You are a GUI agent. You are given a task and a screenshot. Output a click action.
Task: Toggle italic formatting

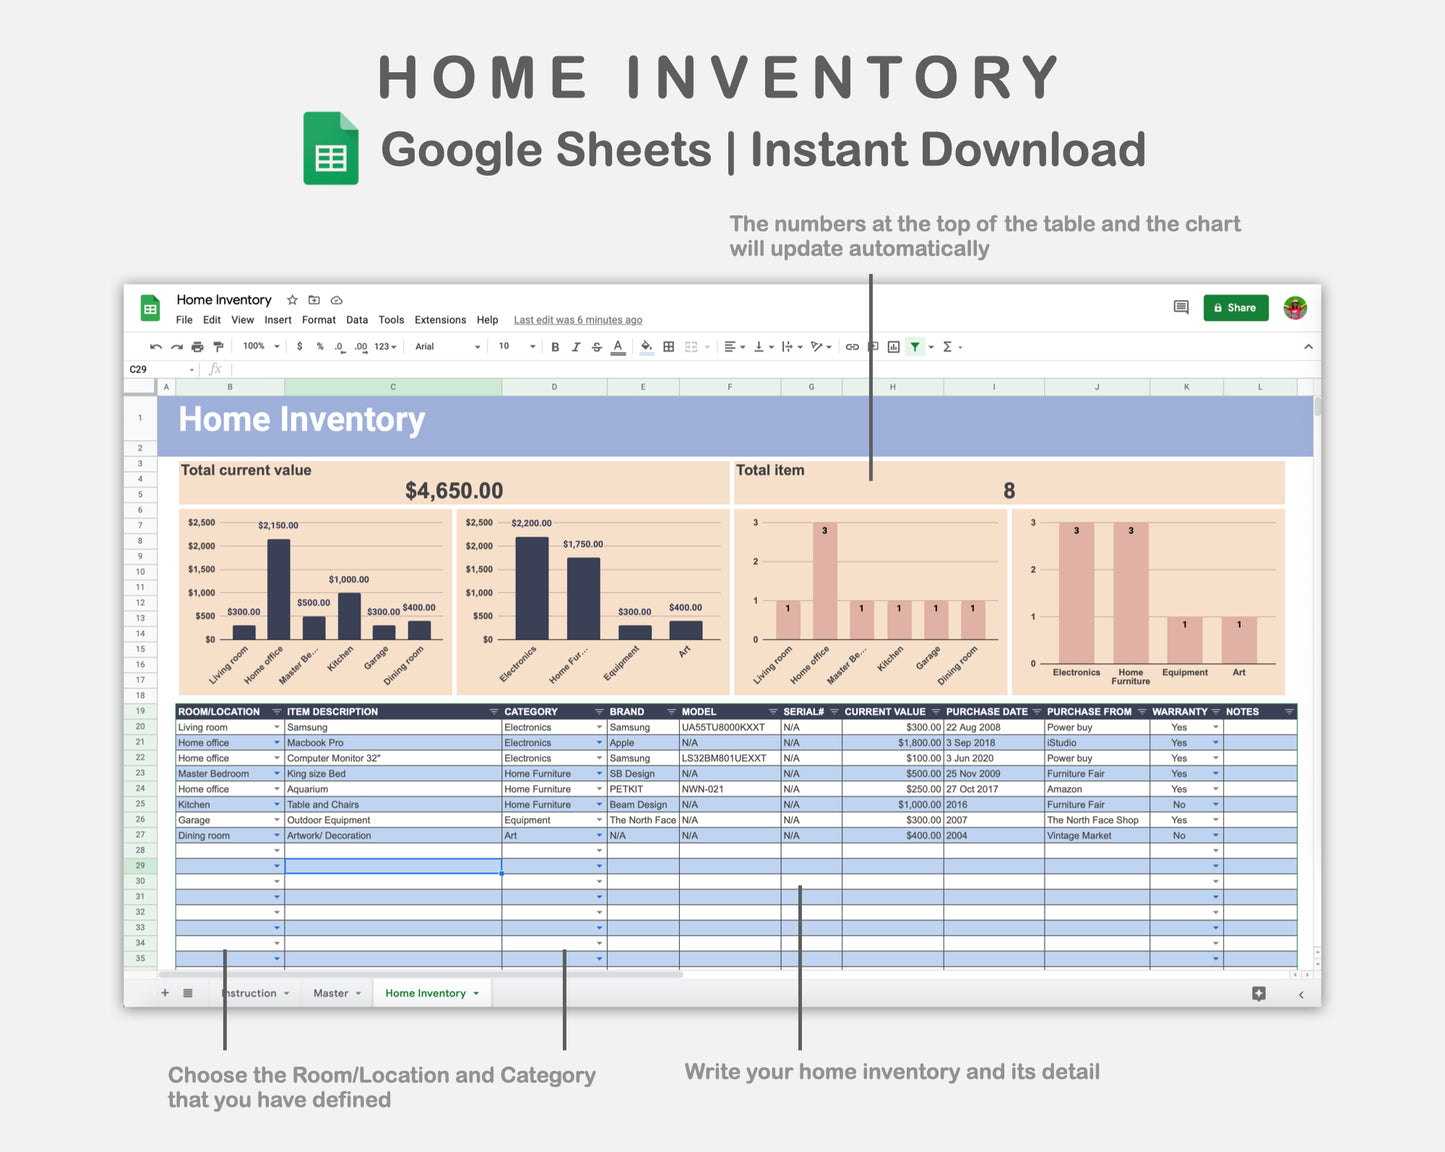click(x=575, y=346)
